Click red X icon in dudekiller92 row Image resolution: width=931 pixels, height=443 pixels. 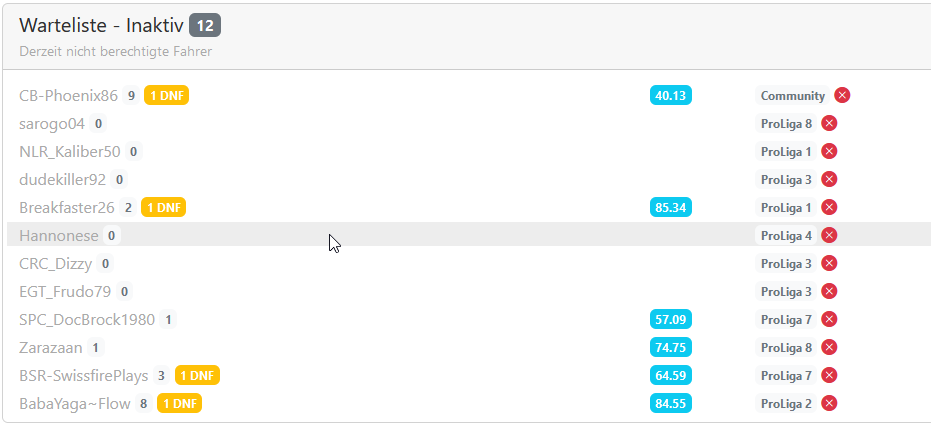(829, 180)
